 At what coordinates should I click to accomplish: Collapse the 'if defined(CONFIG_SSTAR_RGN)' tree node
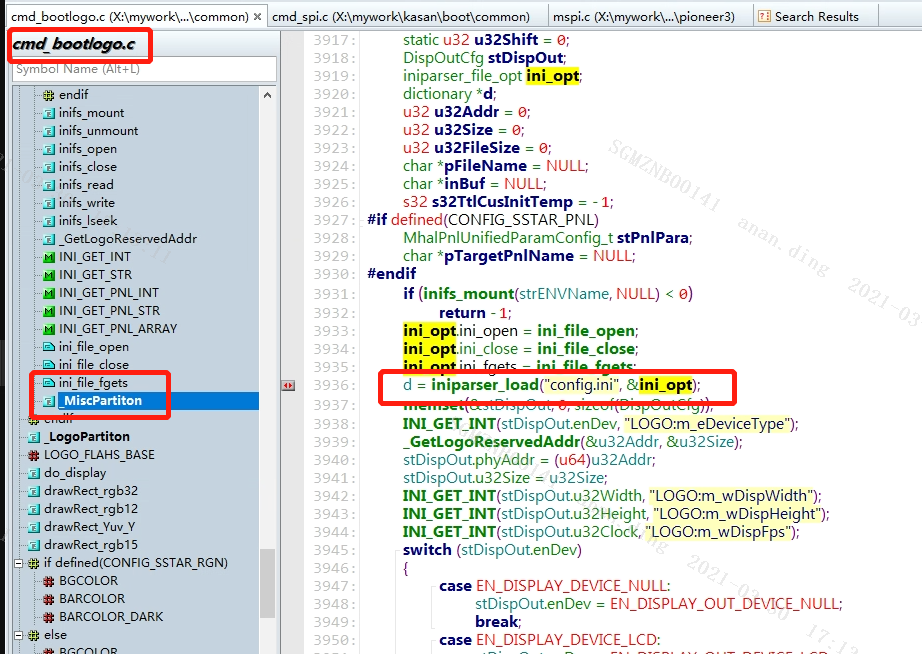[20, 563]
